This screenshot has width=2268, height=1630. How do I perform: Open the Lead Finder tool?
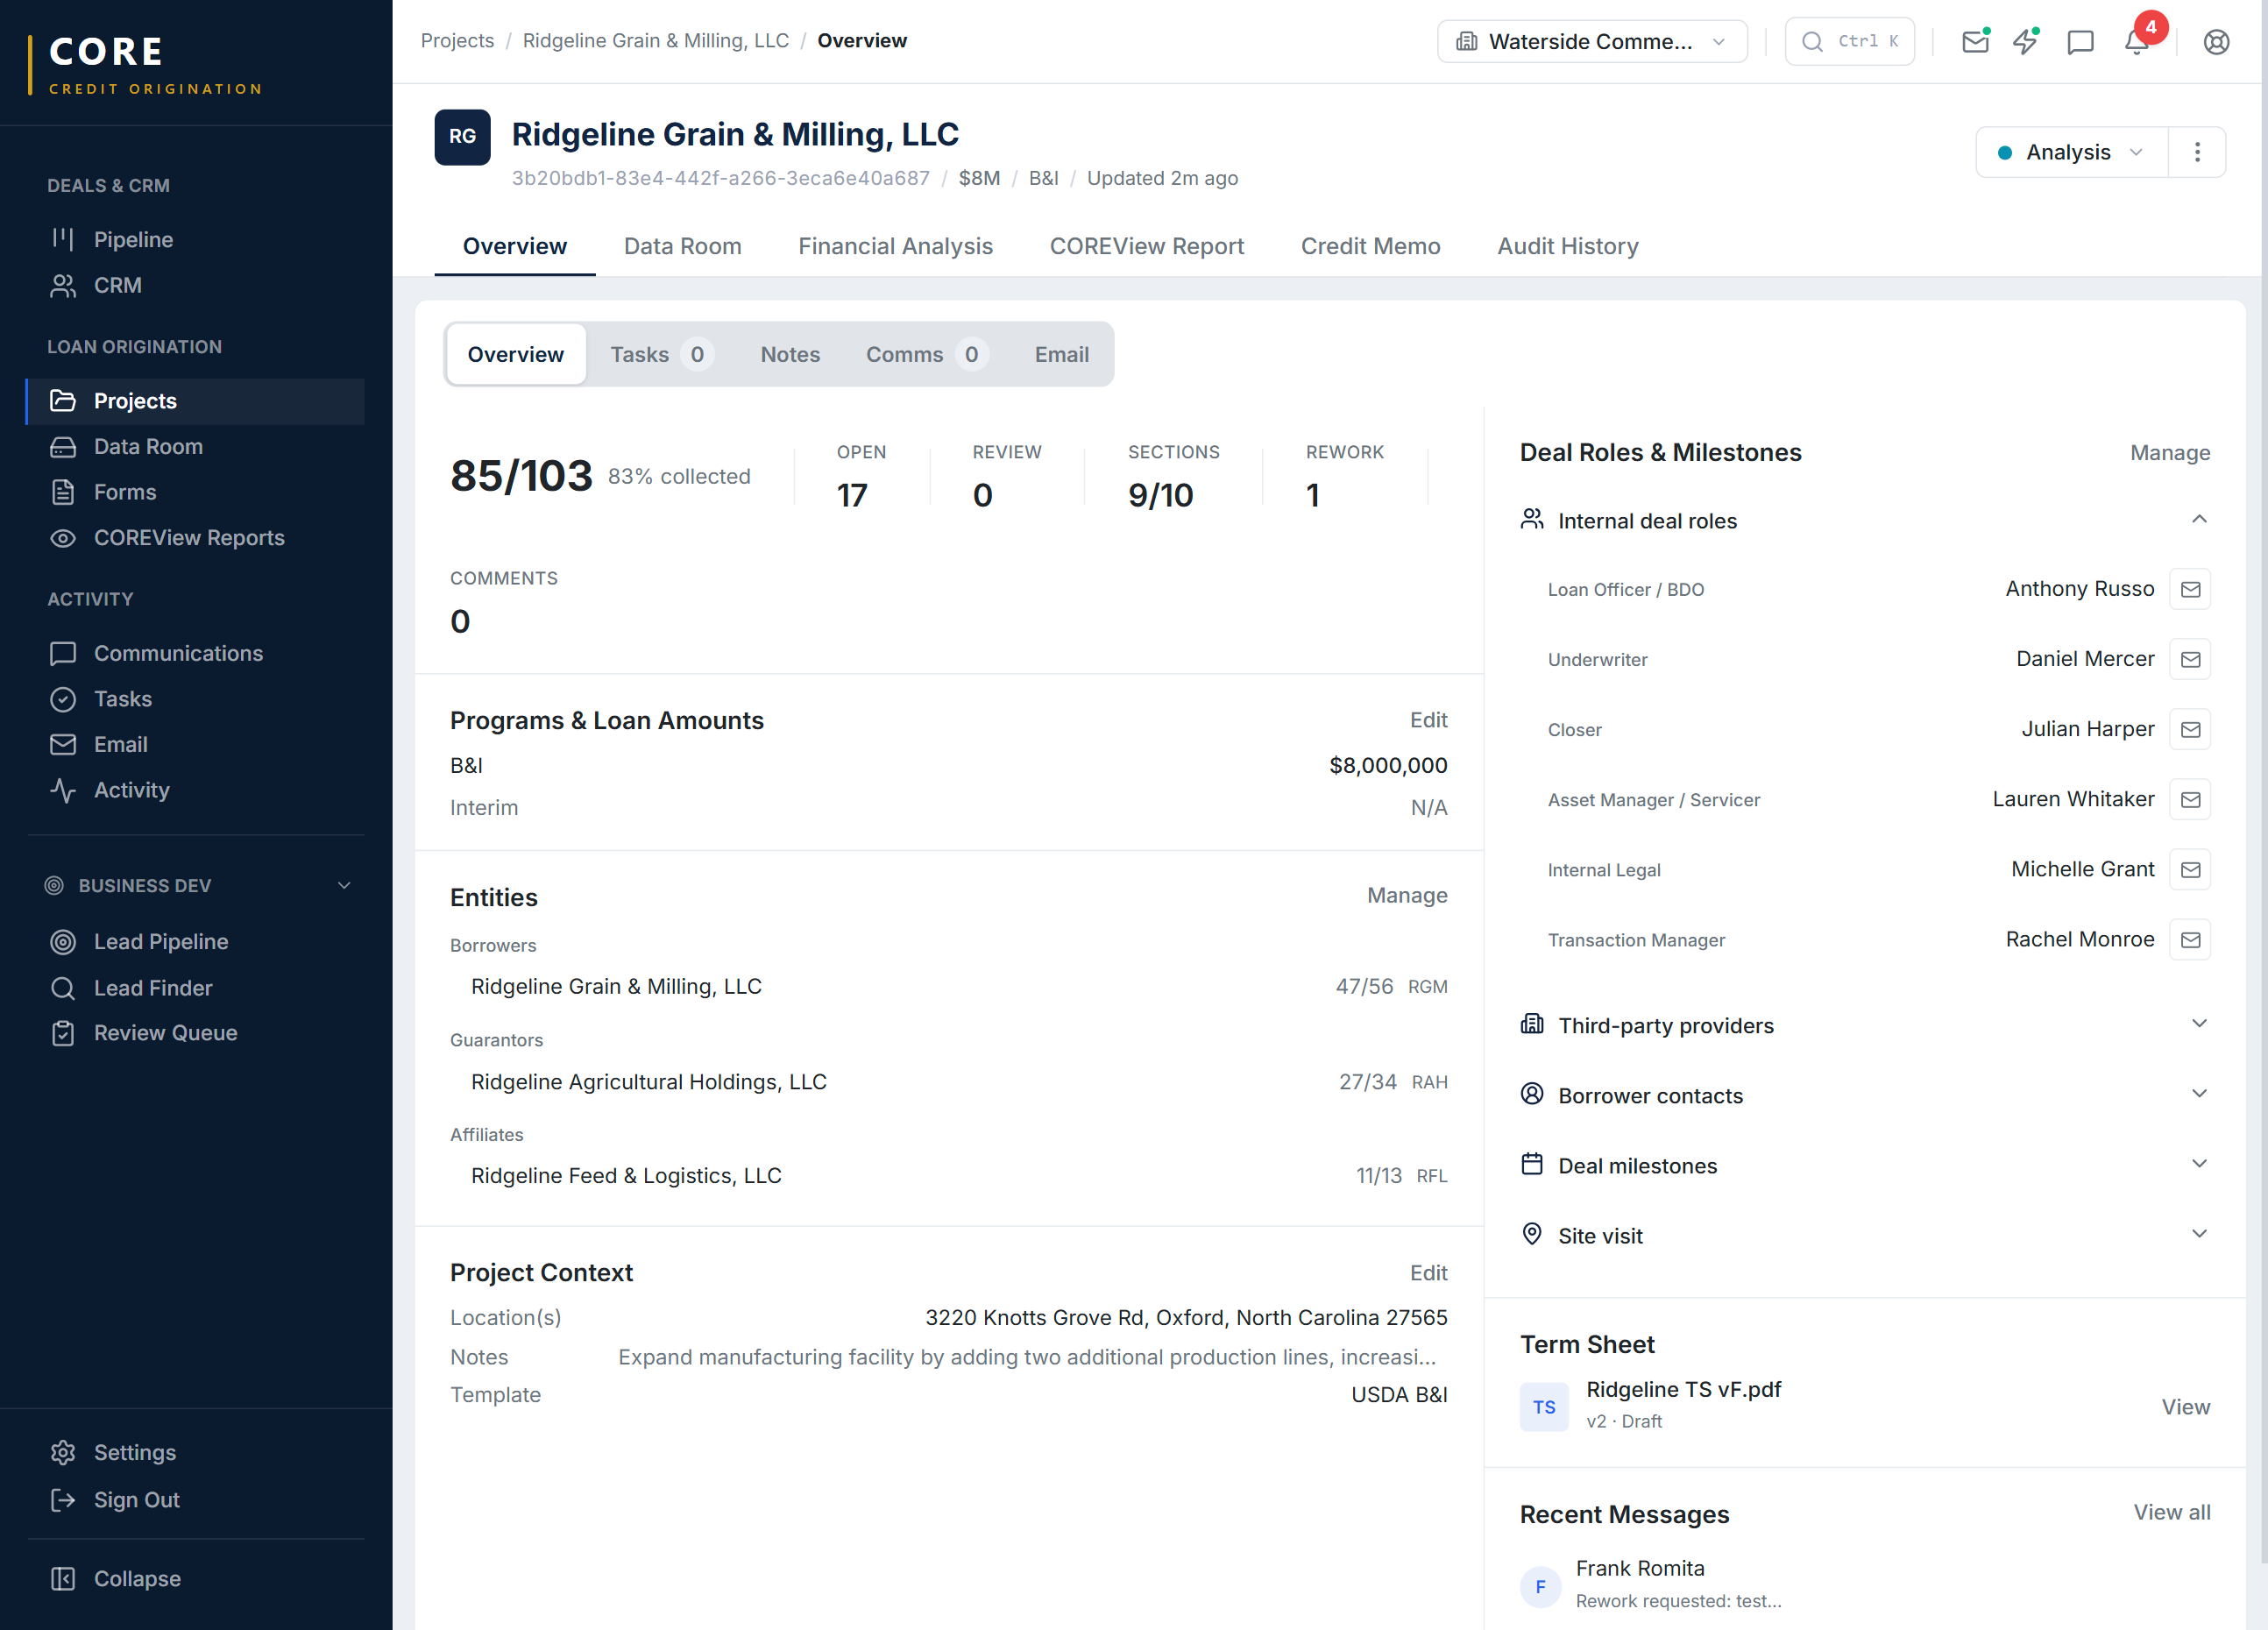tap(152, 987)
